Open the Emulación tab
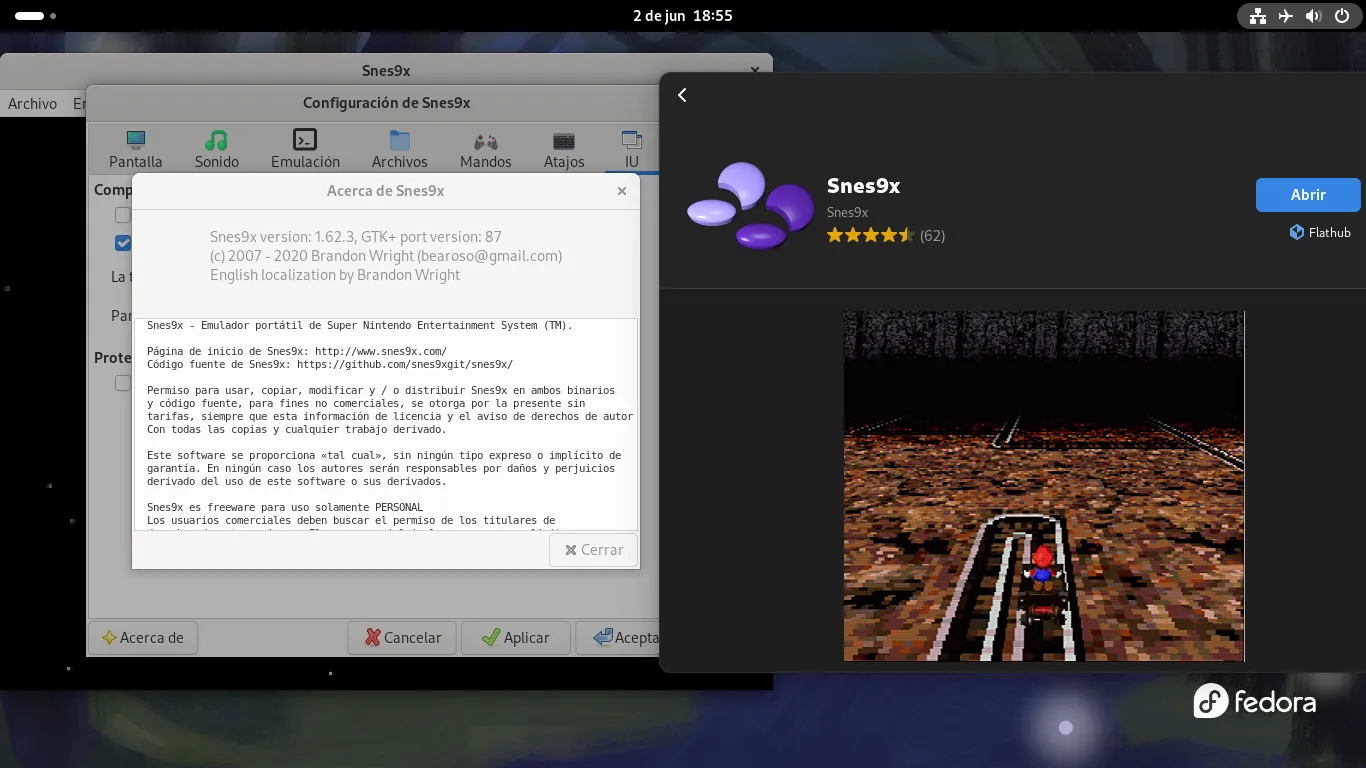 pyautogui.click(x=305, y=150)
